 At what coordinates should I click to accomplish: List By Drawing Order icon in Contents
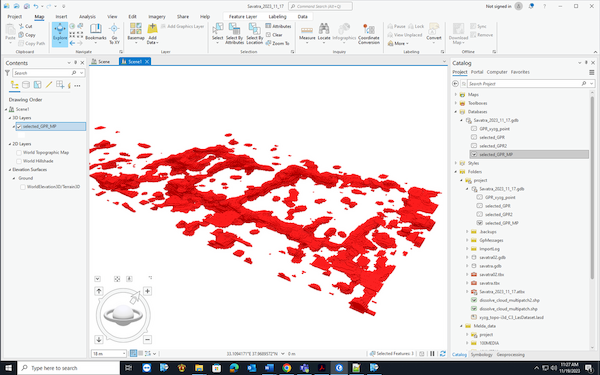pos(15,85)
